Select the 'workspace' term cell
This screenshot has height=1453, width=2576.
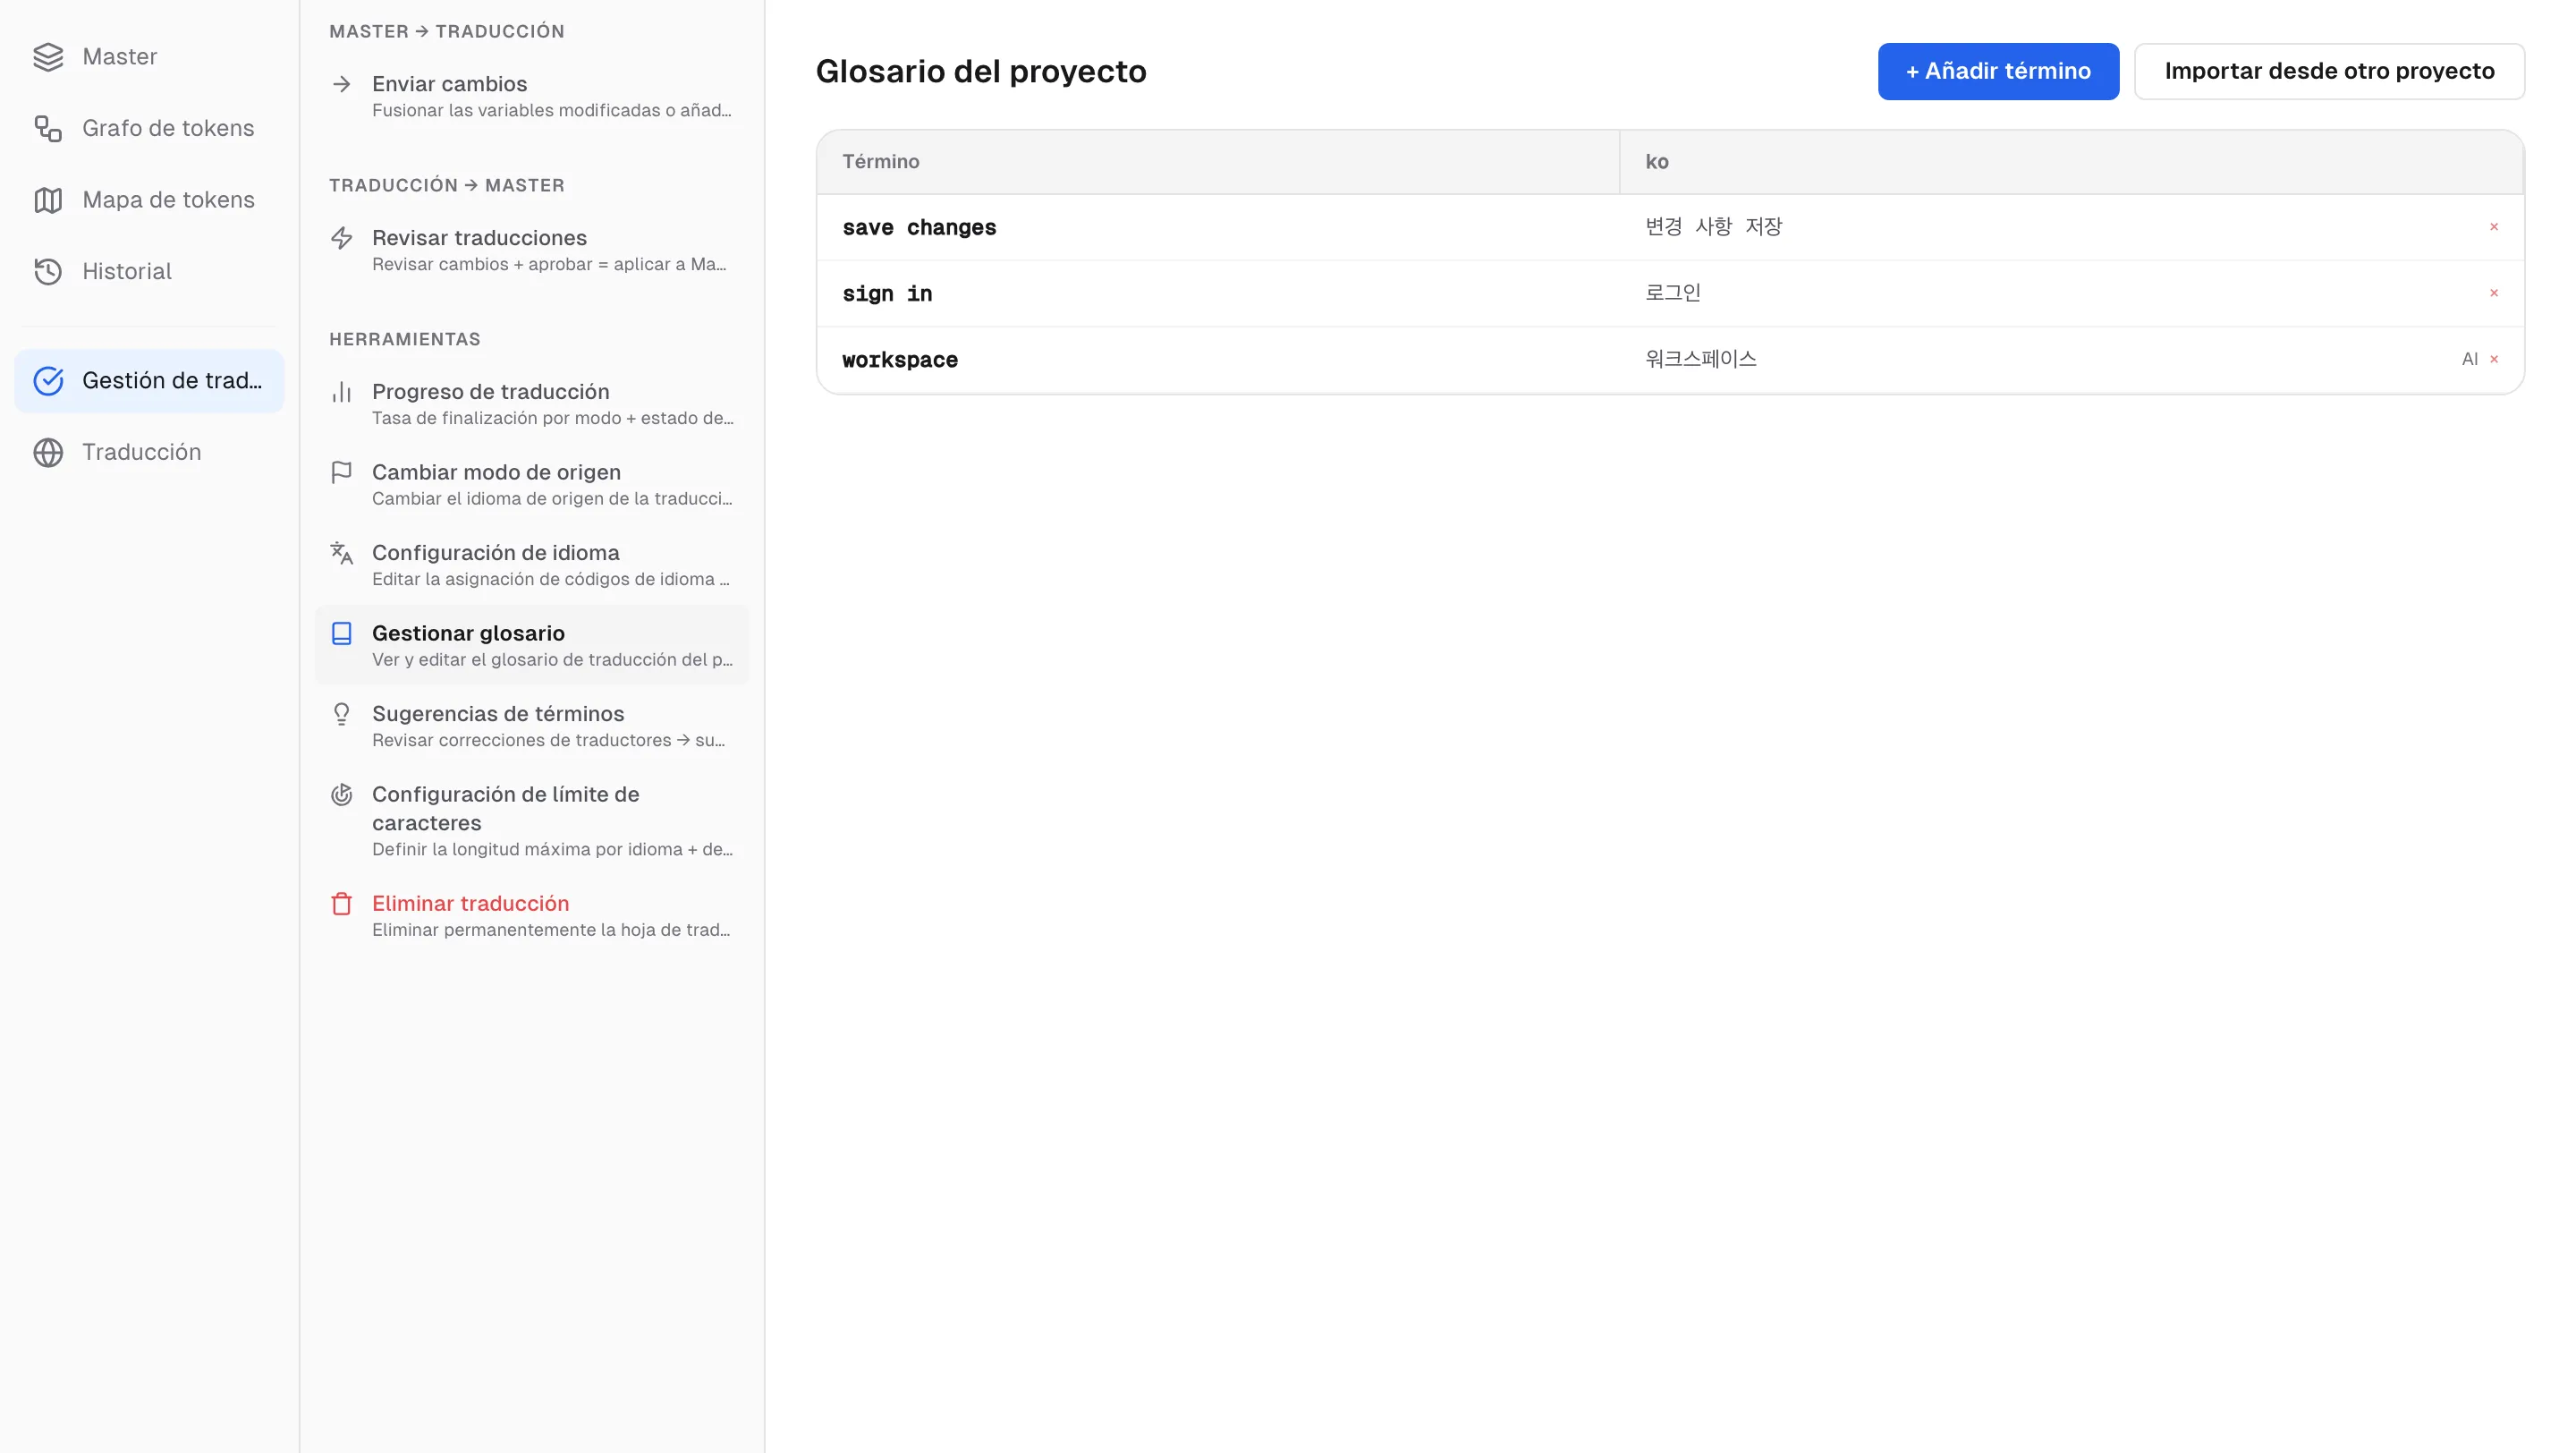1218,360
